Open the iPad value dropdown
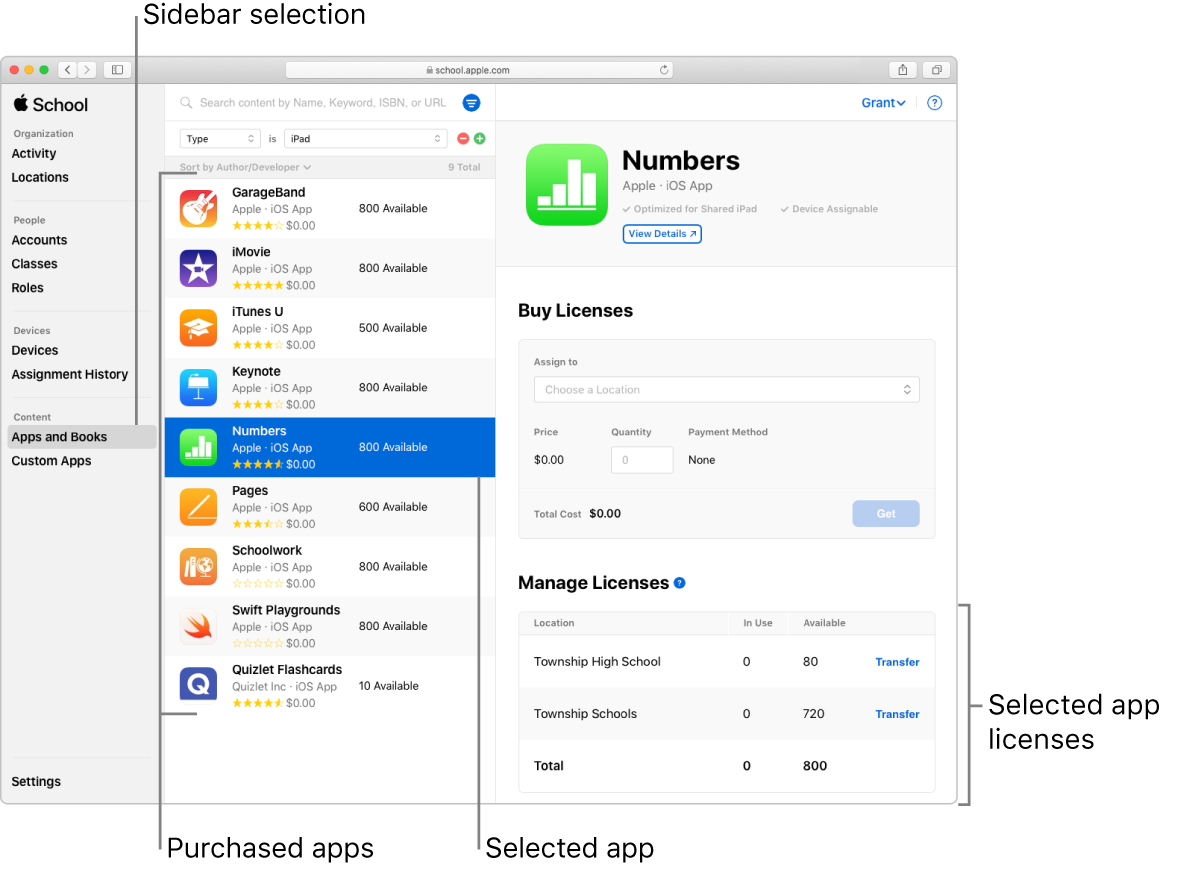The height and width of the screenshot is (870, 1178). click(x=366, y=139)
